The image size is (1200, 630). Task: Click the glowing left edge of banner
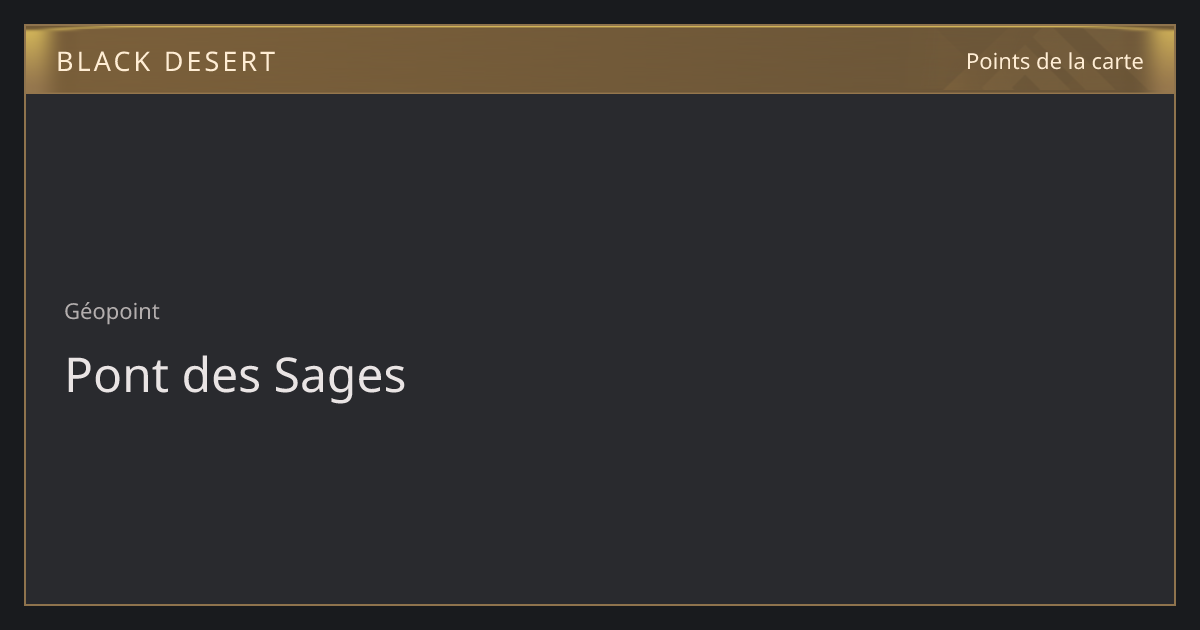[x=36, y=60]
